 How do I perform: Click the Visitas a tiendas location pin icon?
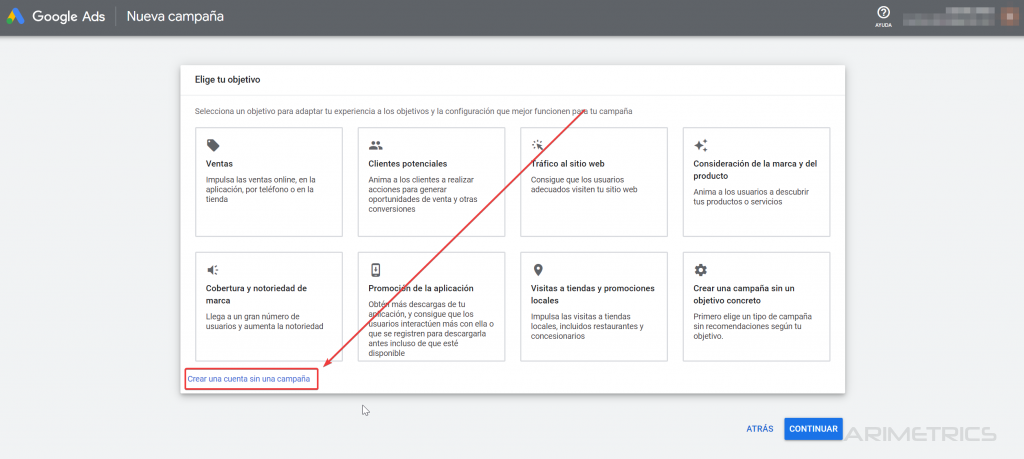[x=537, y=270]
